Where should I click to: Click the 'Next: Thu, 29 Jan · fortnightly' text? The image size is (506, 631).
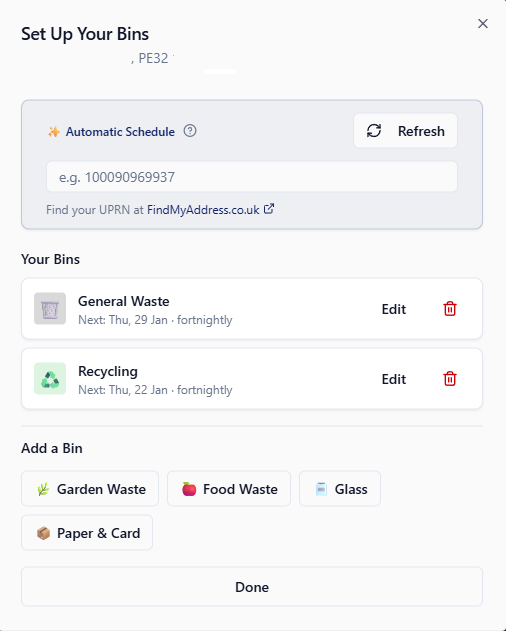[155, 320]
